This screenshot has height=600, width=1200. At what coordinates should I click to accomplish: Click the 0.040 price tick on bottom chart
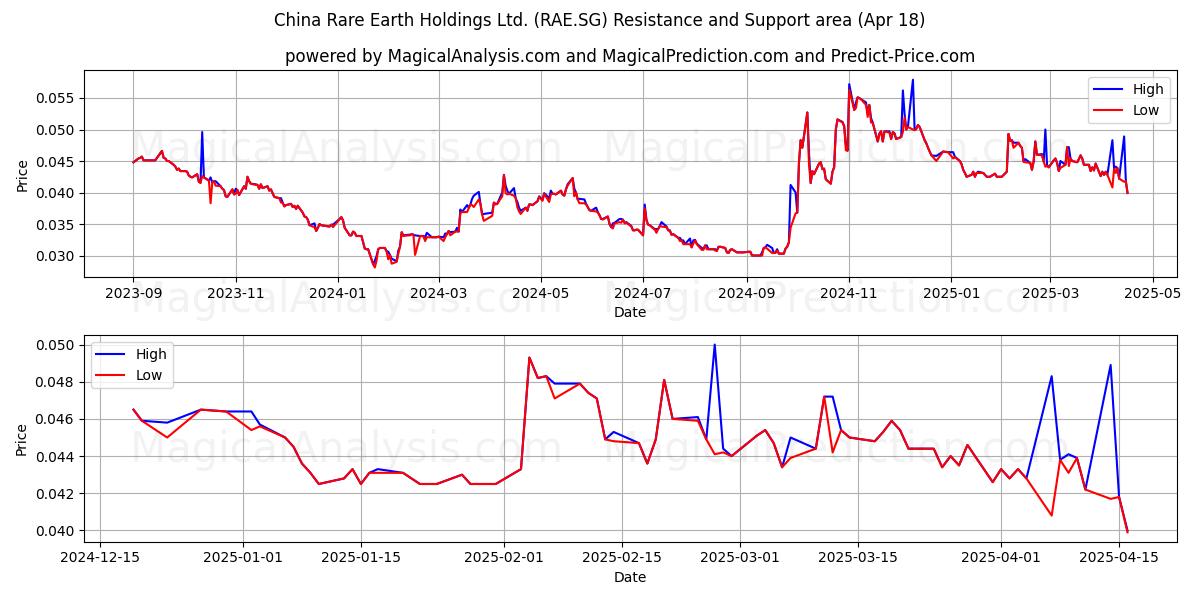pyautogui.click(x=57, y=531)
